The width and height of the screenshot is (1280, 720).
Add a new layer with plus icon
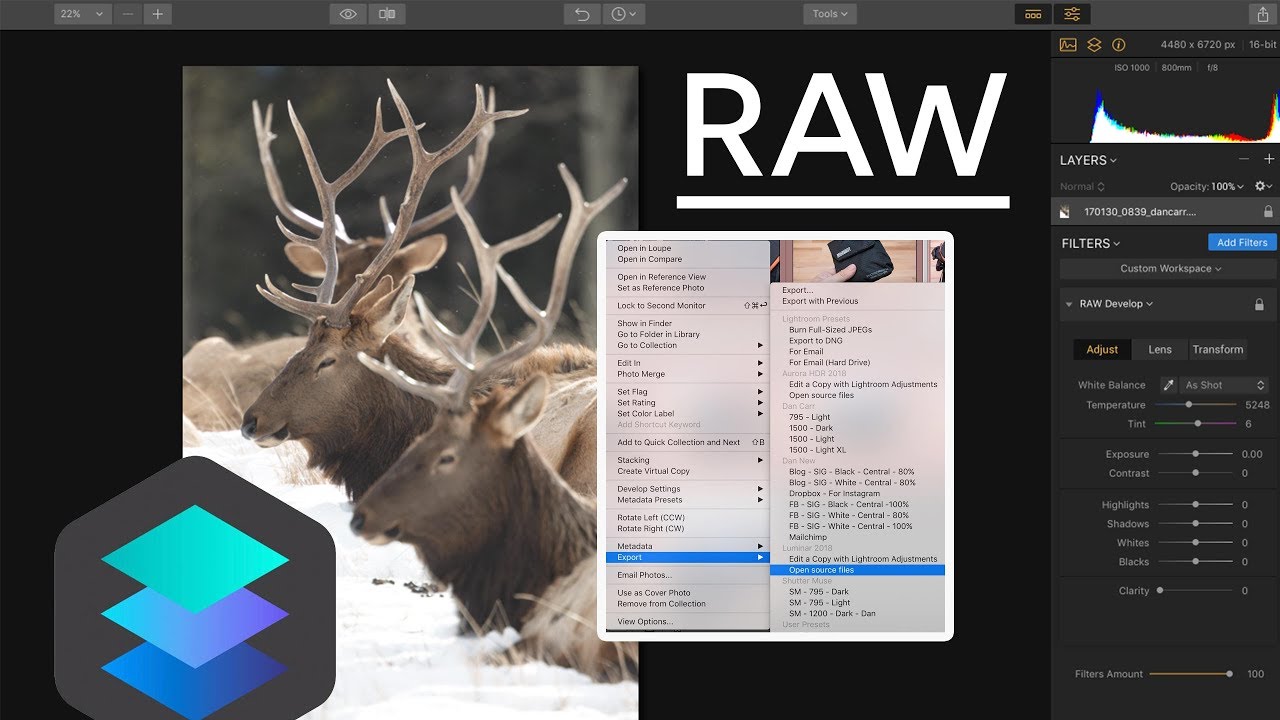click(1269, 159)
